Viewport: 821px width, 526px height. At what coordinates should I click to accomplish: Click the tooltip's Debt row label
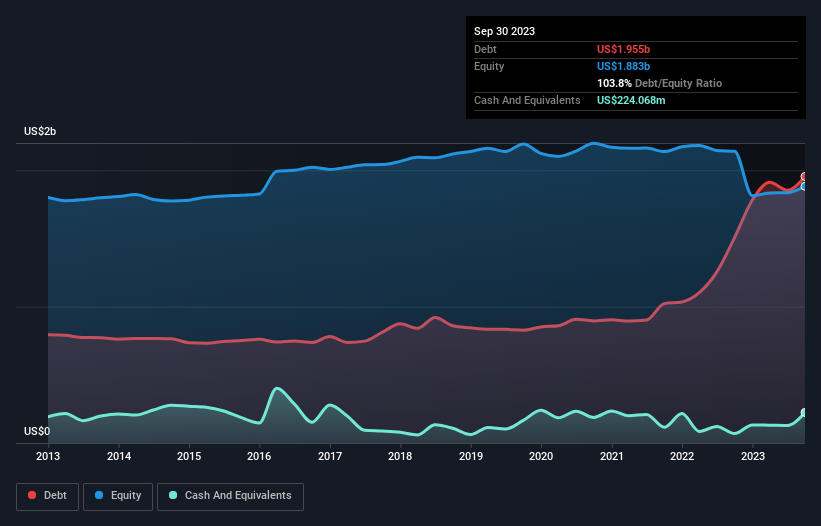485,49
